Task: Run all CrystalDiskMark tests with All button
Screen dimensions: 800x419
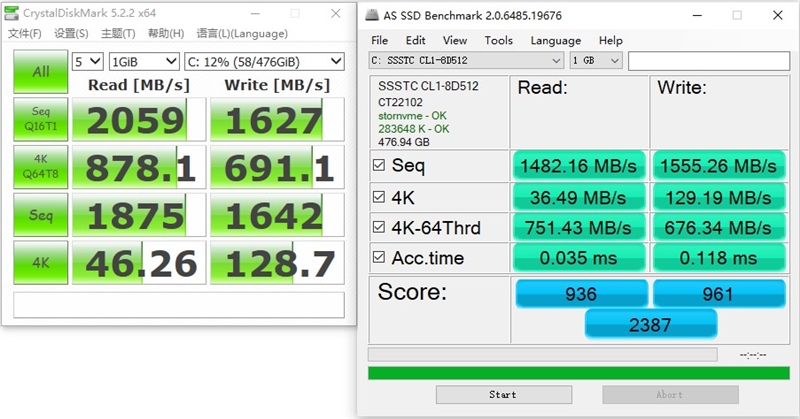Action: [41, 71]
